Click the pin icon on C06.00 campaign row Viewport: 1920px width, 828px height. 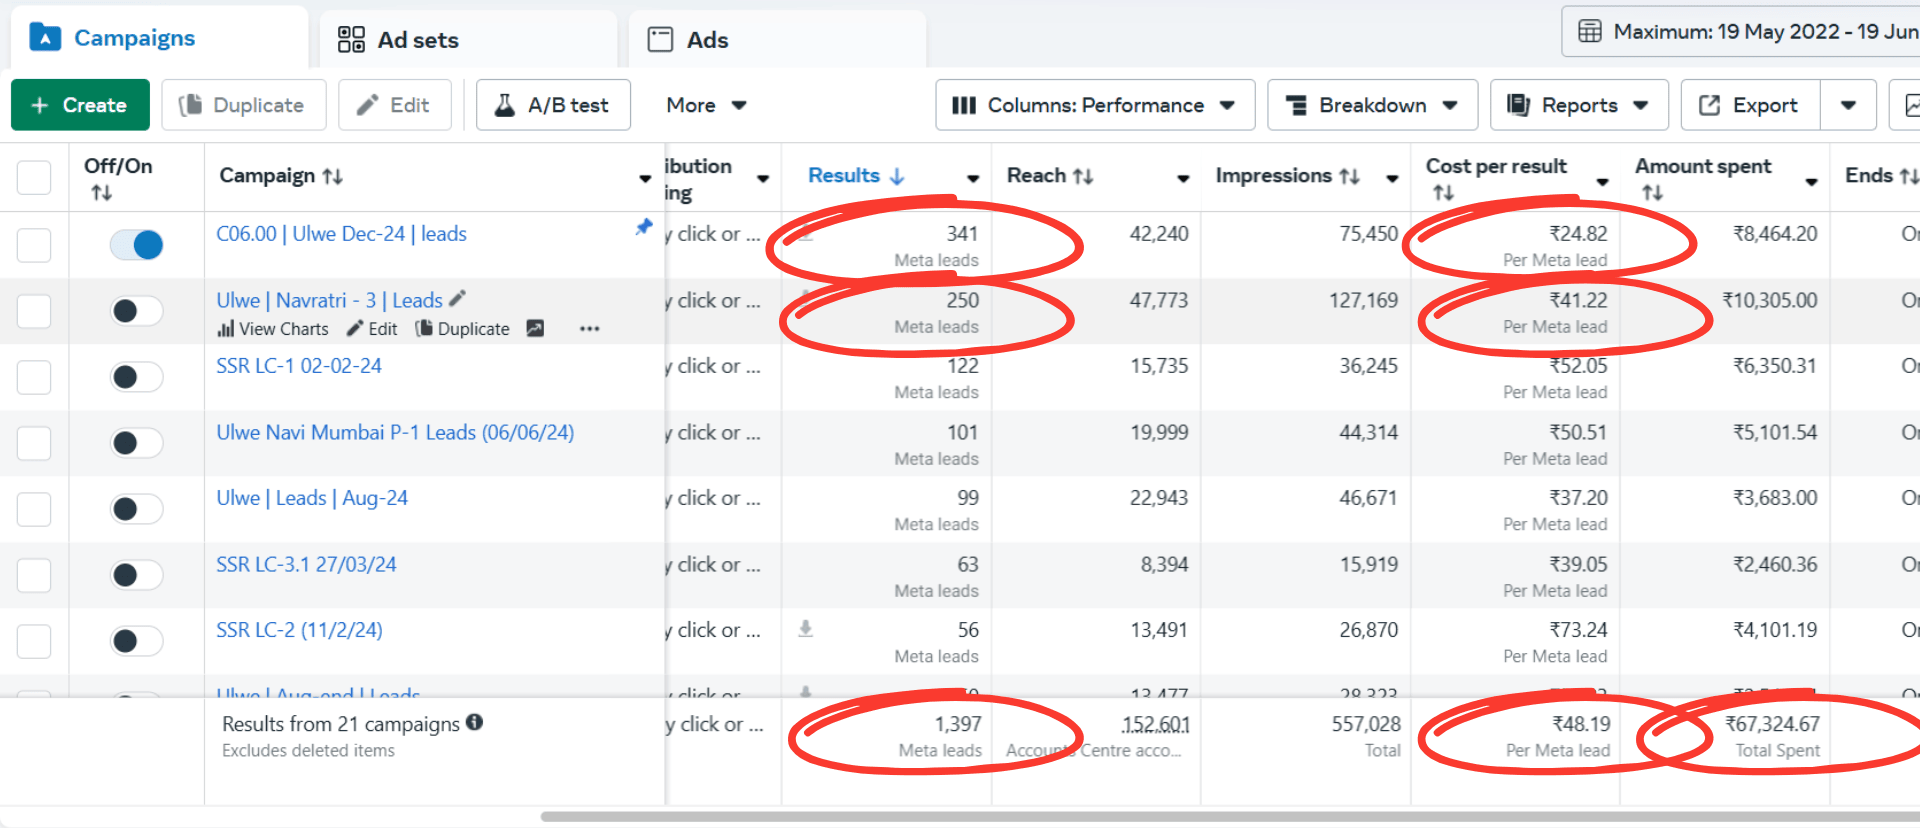point(644,228)
